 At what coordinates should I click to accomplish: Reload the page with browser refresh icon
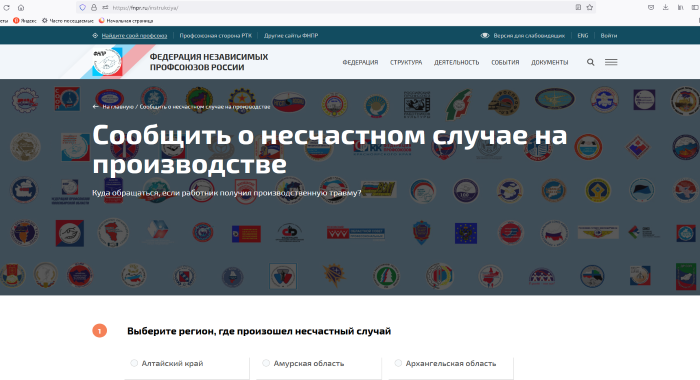click(6, 8)
